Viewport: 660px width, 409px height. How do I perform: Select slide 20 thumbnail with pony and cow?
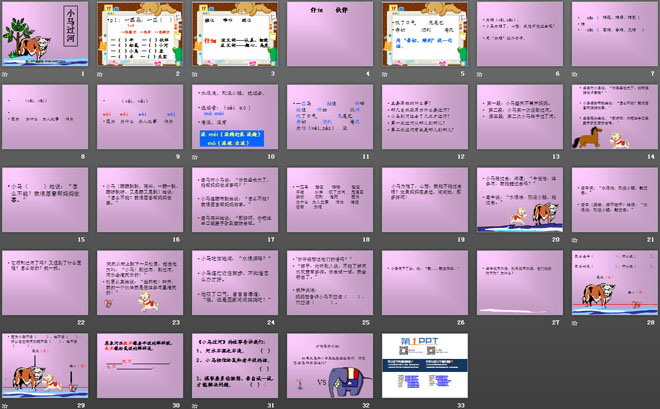pyautogui.click(x=520, y=200)
